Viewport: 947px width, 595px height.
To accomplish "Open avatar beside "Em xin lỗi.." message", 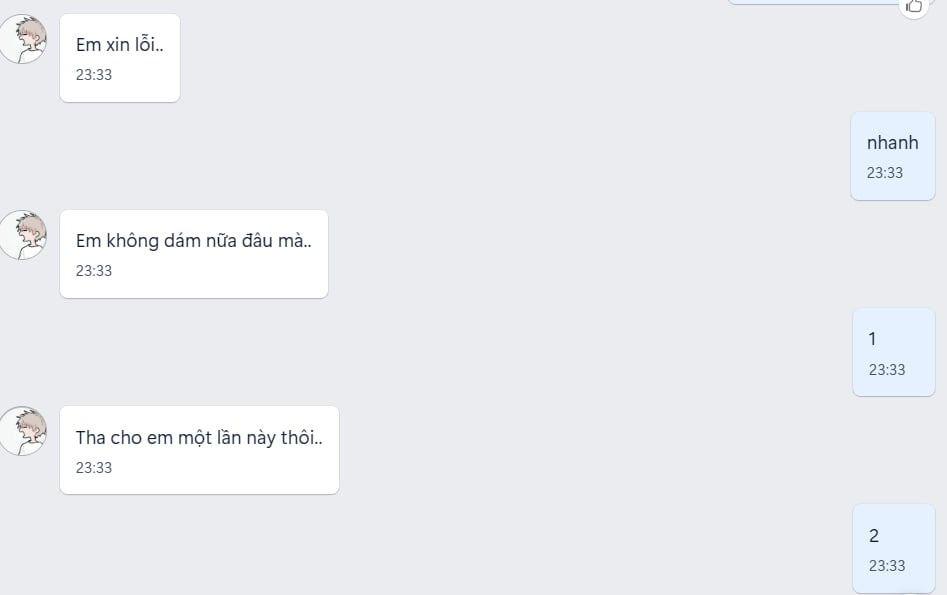I will click(23, 40).
